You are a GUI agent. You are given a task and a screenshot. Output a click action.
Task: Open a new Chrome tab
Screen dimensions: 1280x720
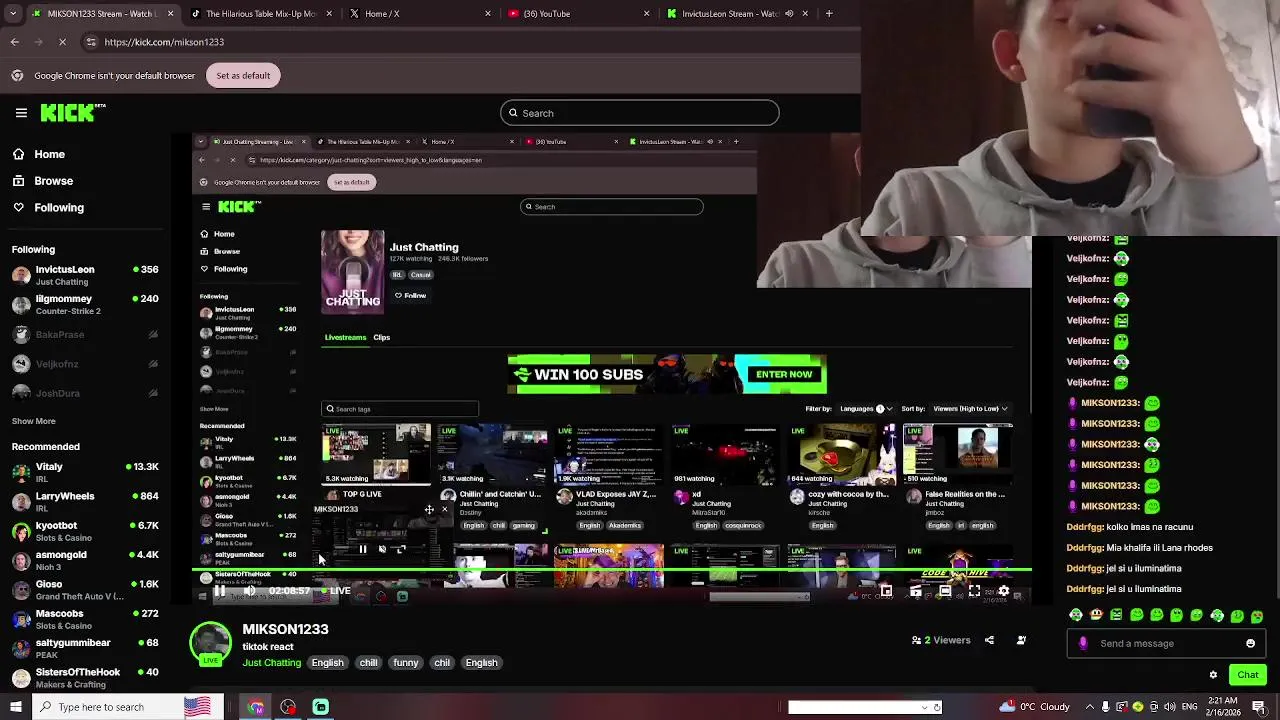[x=829, y=14]
